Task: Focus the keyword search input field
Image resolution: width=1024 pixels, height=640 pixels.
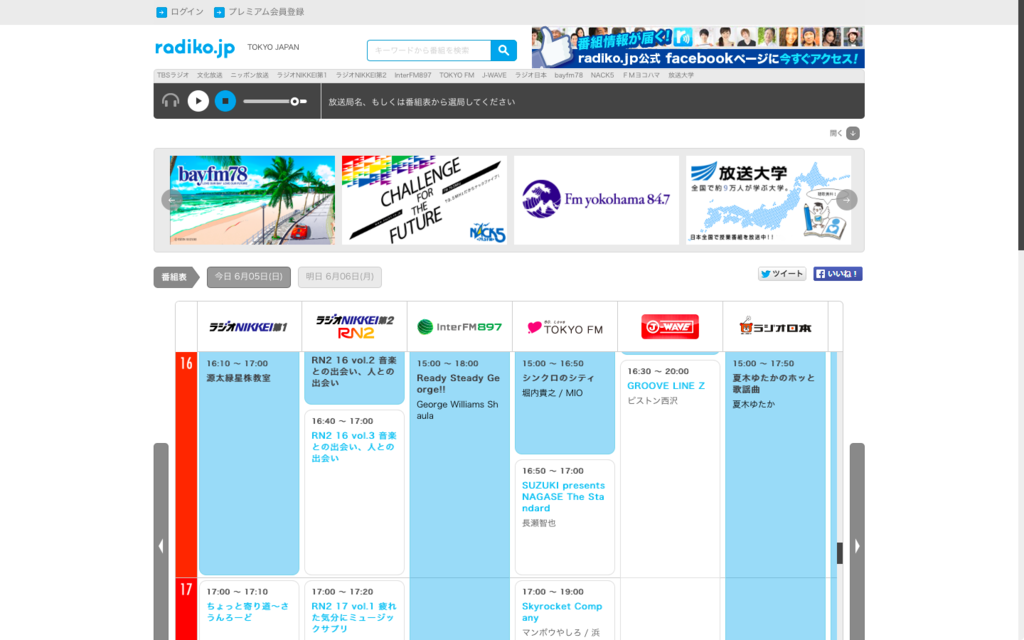Action: pos(429,50)
